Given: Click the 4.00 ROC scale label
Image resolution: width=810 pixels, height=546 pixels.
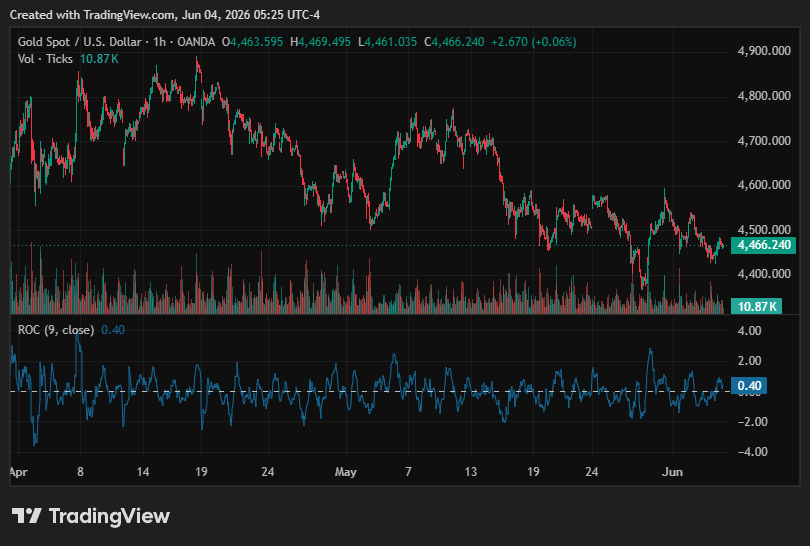Looking at the screenshot, I should (750, 331).
